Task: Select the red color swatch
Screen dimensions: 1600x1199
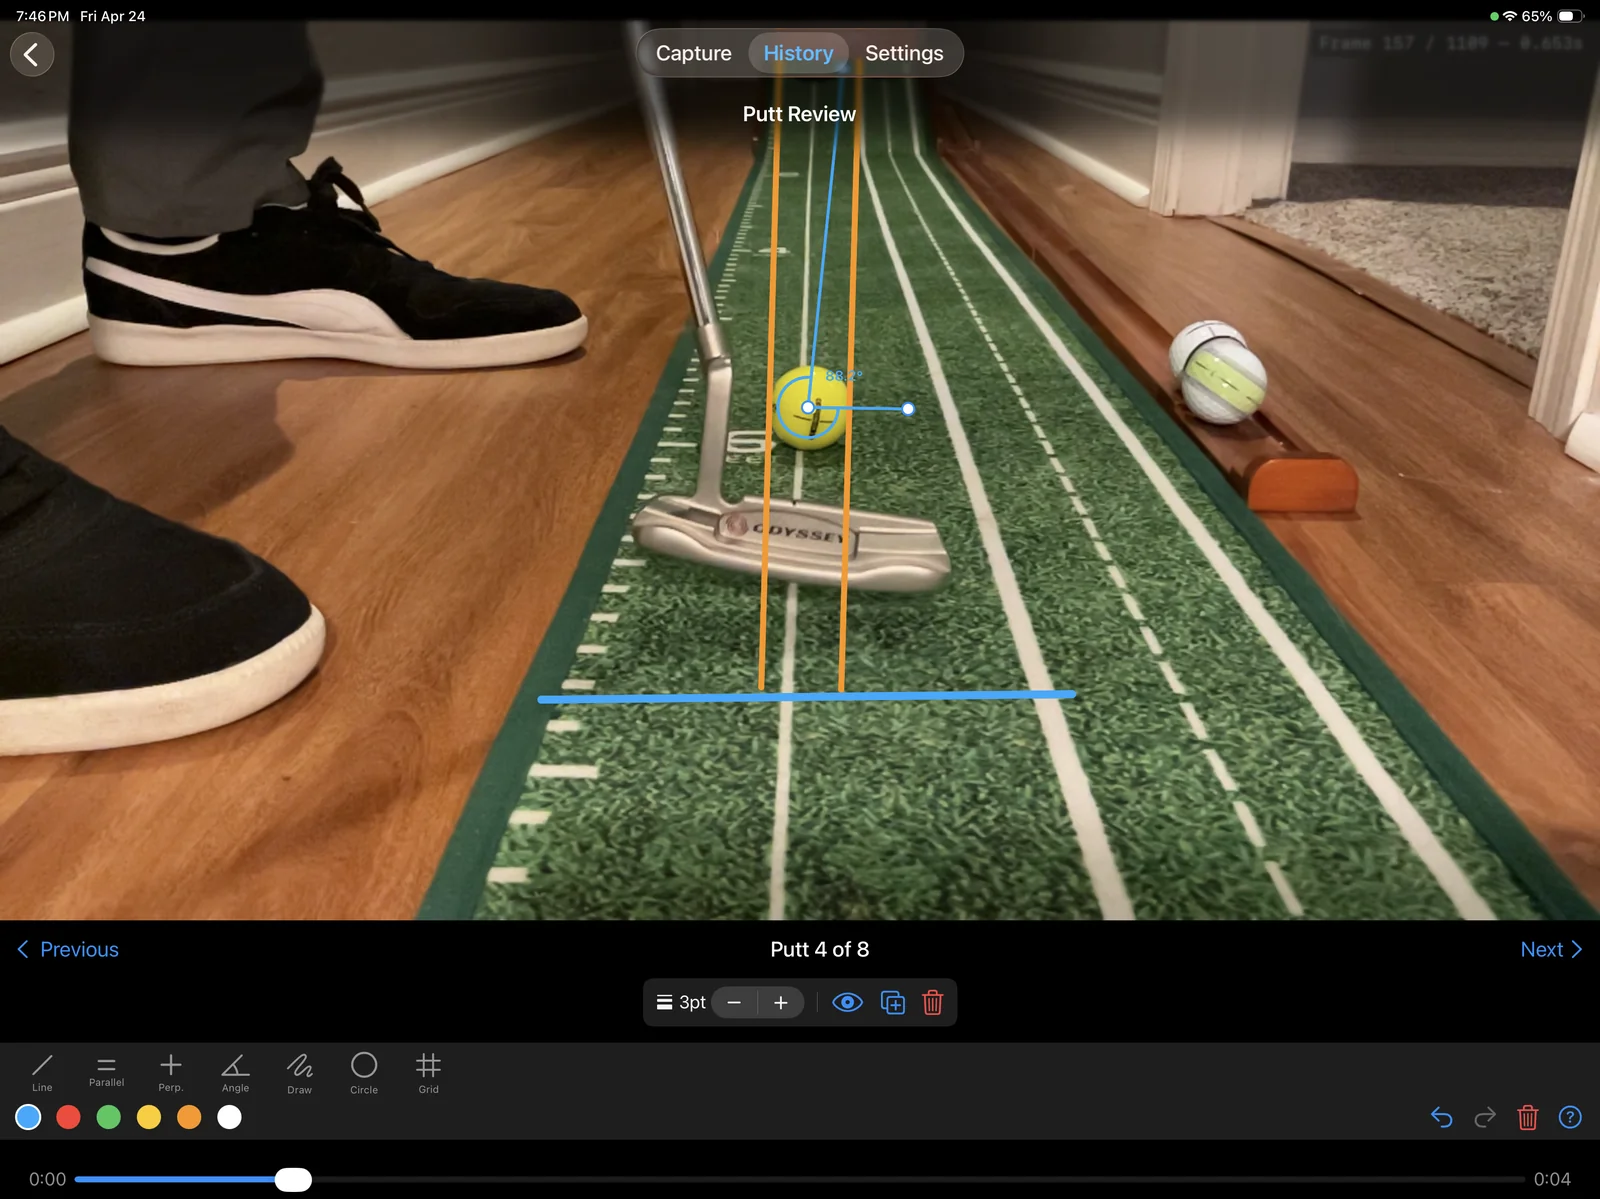Action: [68, 1117]
